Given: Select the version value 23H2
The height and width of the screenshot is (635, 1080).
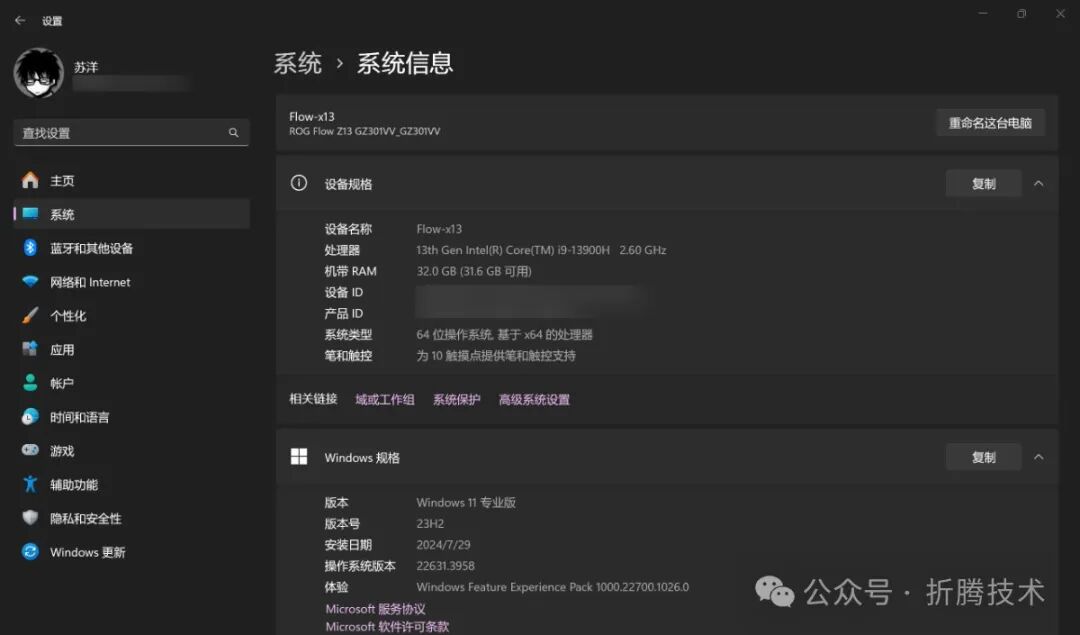Looking at the screenshot, I should (430, 523).
